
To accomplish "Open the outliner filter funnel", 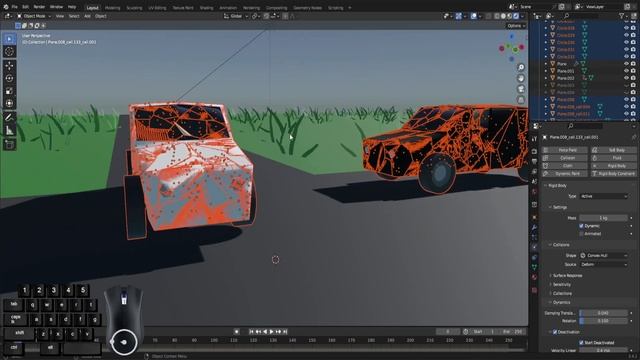I will (x=622, y=16).
